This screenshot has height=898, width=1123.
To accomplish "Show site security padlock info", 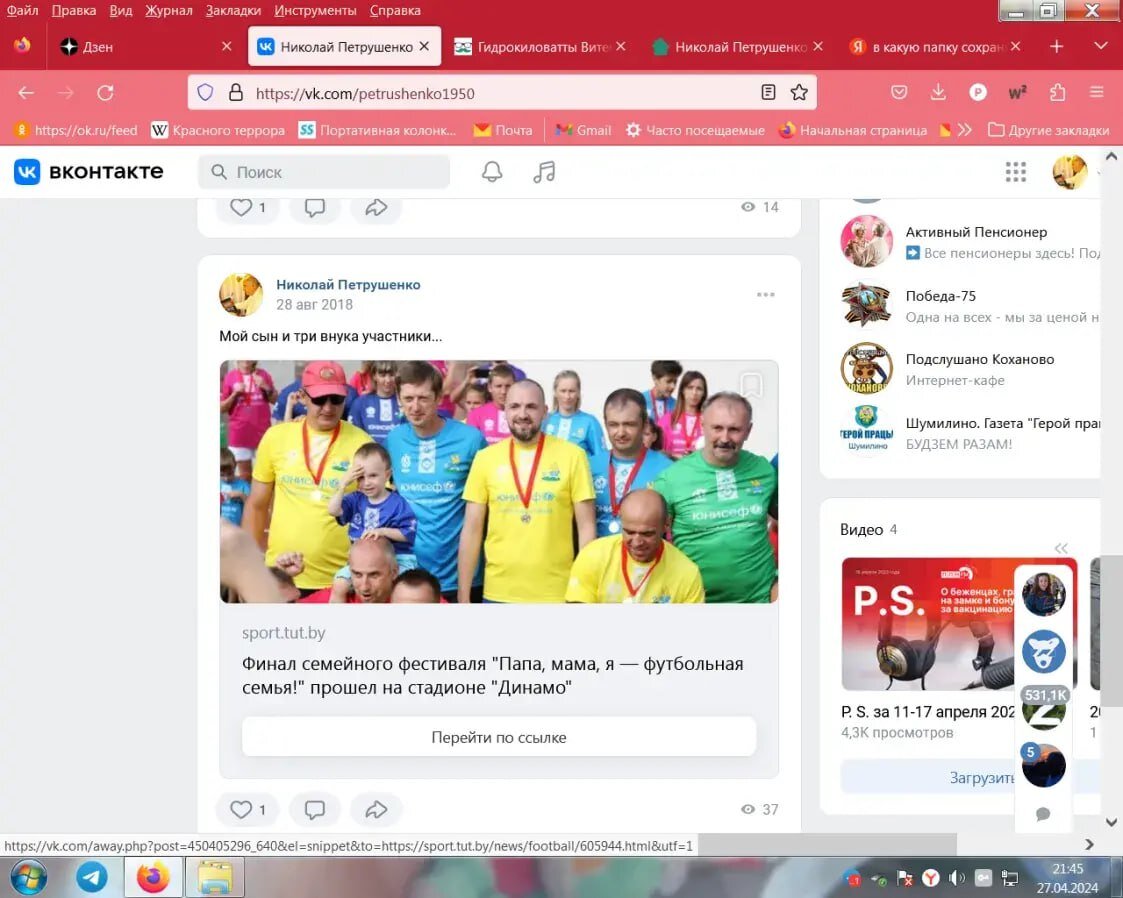I will (x=236, y=92).
